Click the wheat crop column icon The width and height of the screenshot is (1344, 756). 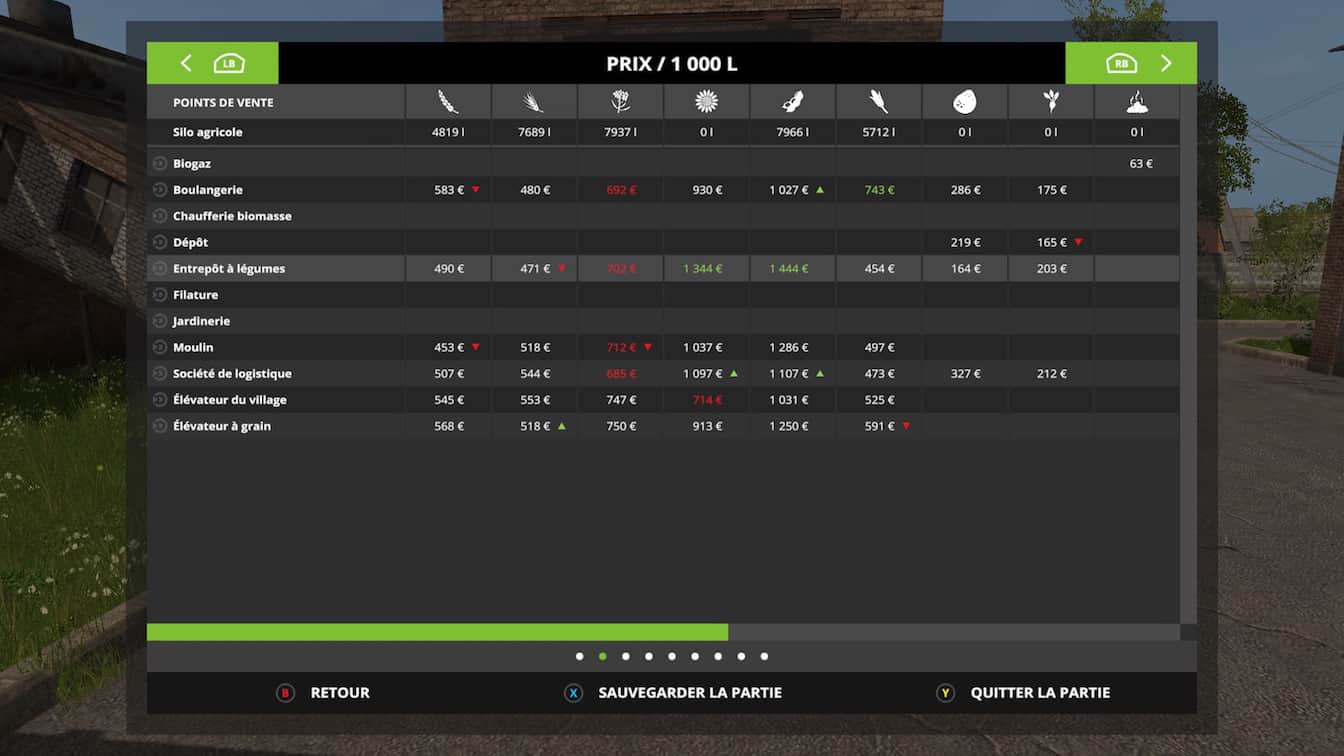pos(448,102)
